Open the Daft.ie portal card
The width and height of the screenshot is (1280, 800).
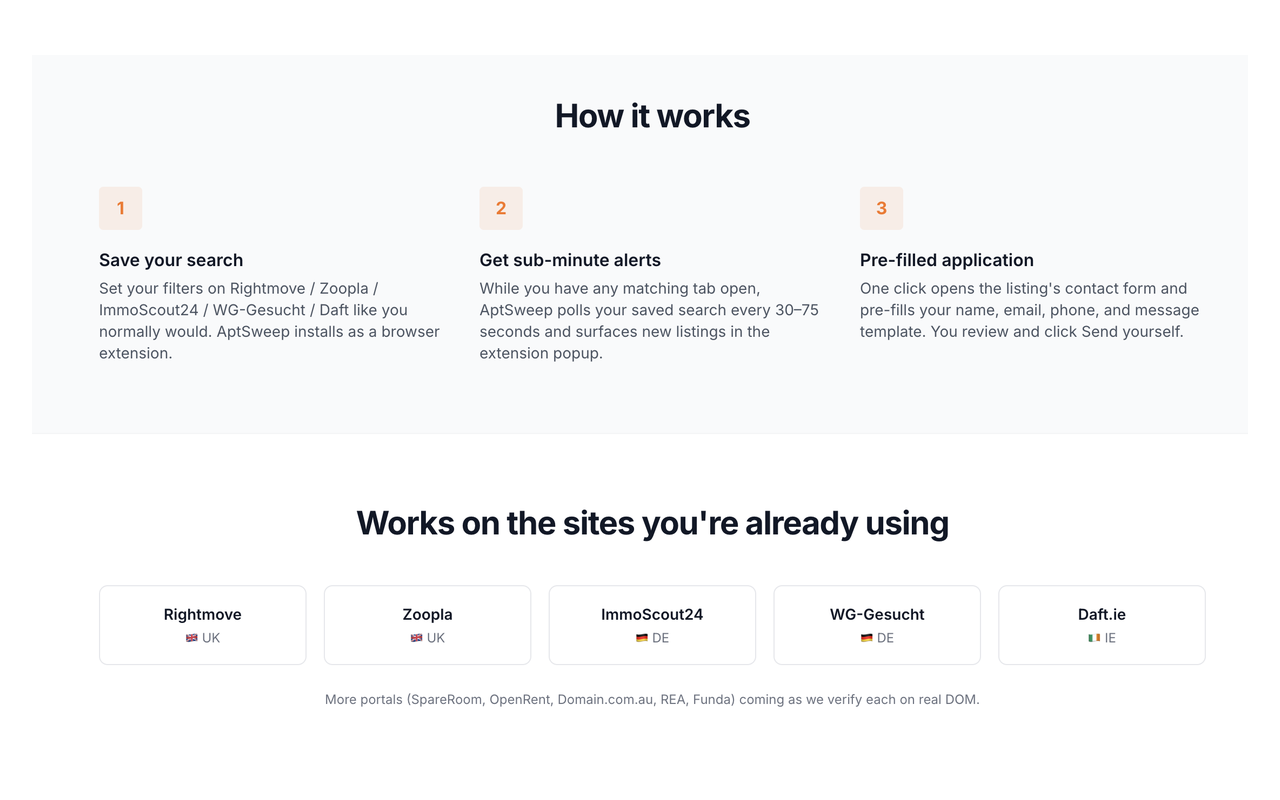(1102, 625)
